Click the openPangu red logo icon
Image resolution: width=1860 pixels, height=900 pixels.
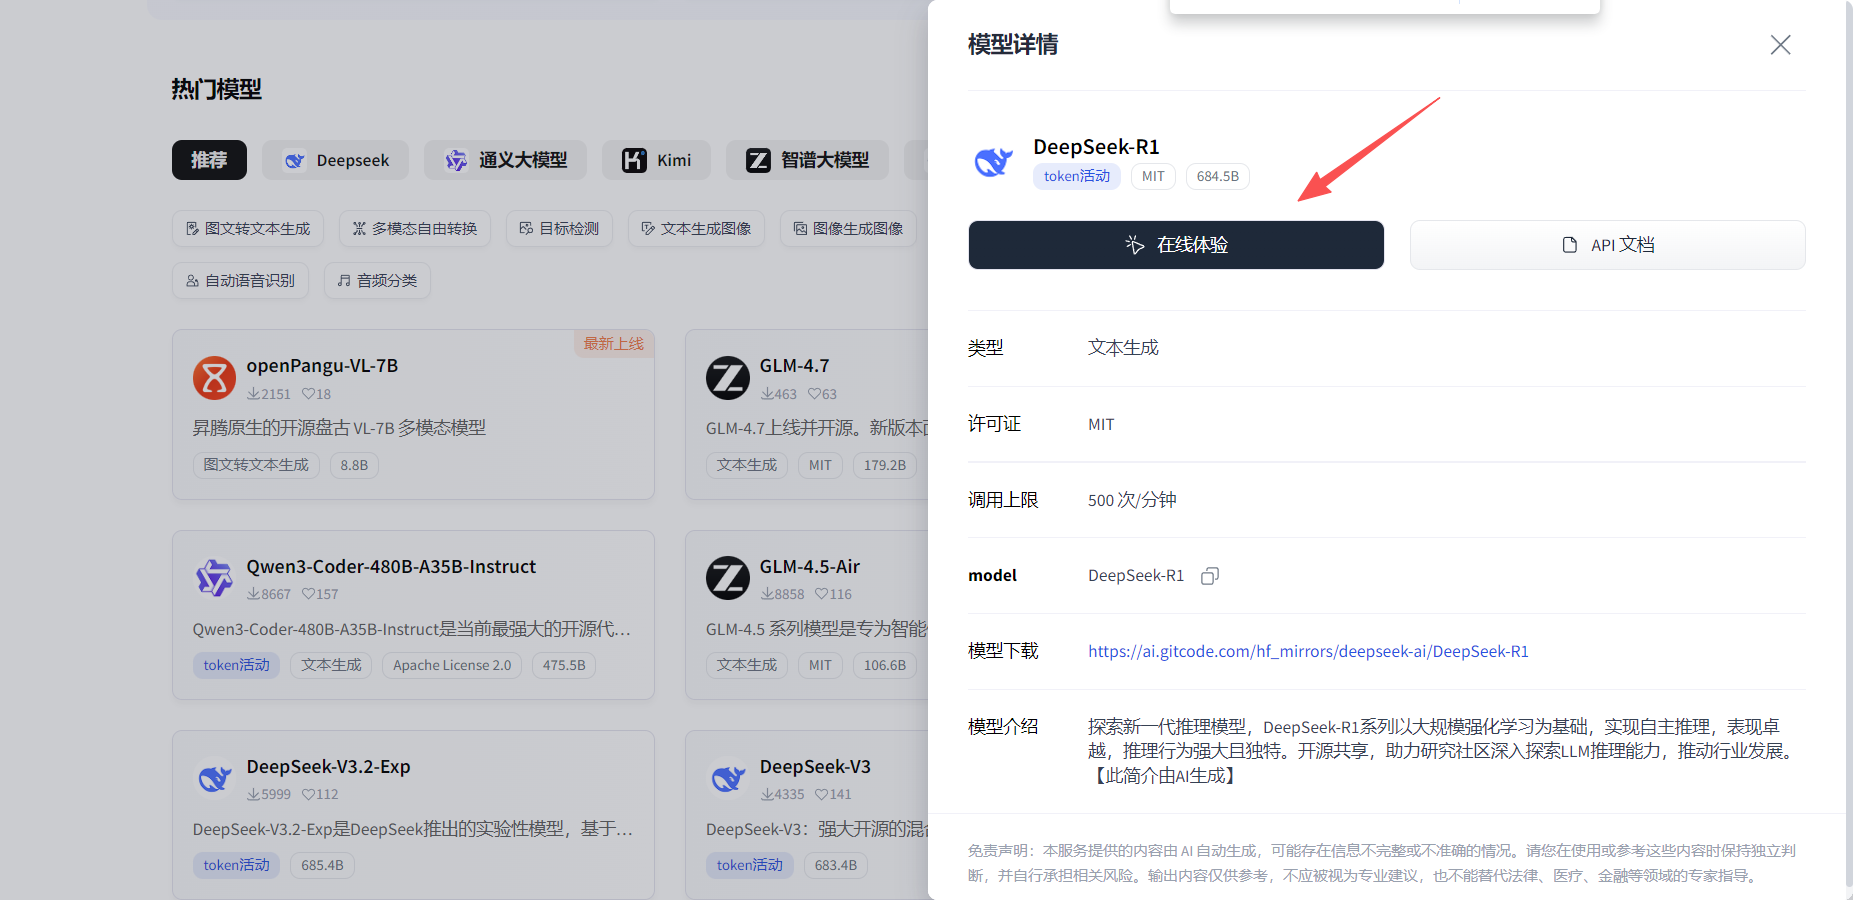click(214, 378)
